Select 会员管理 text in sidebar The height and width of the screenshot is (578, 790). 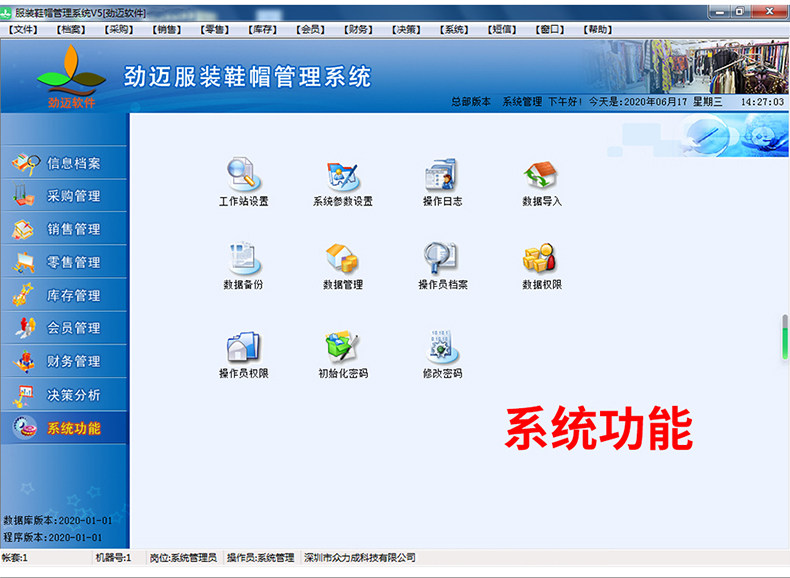pos(74,328)
